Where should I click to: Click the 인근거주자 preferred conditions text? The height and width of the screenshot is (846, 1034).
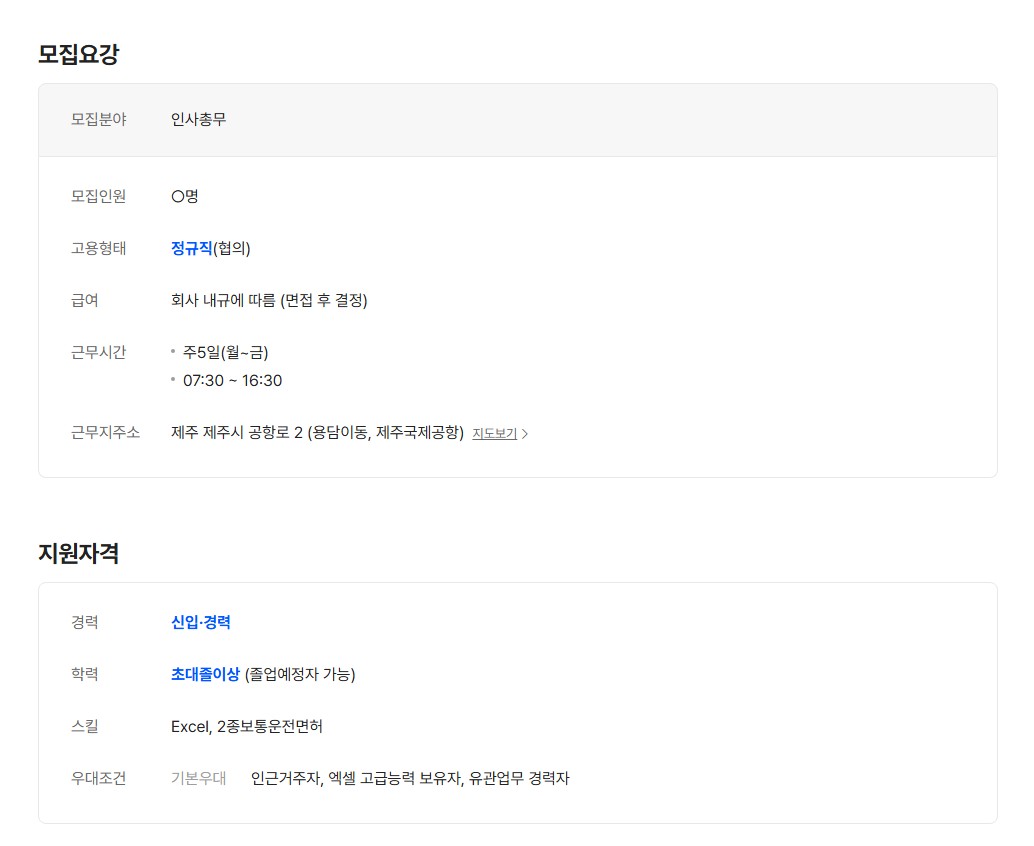285,778
